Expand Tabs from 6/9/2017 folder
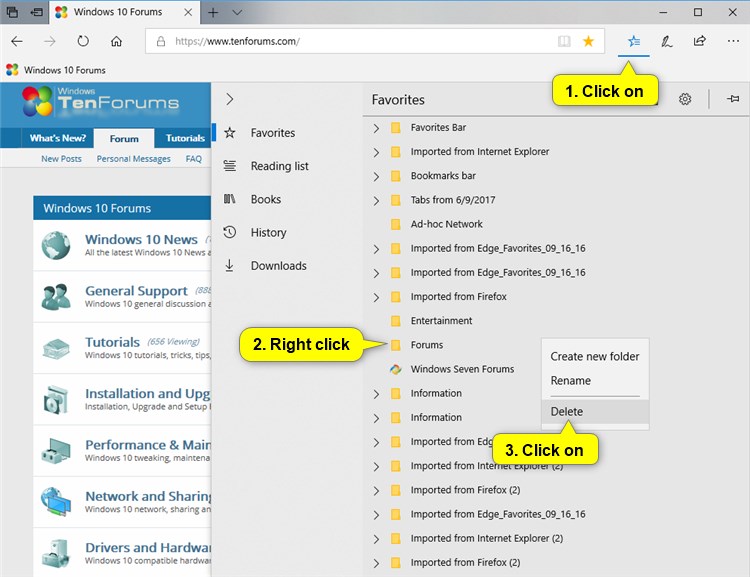 pos(376,200)
